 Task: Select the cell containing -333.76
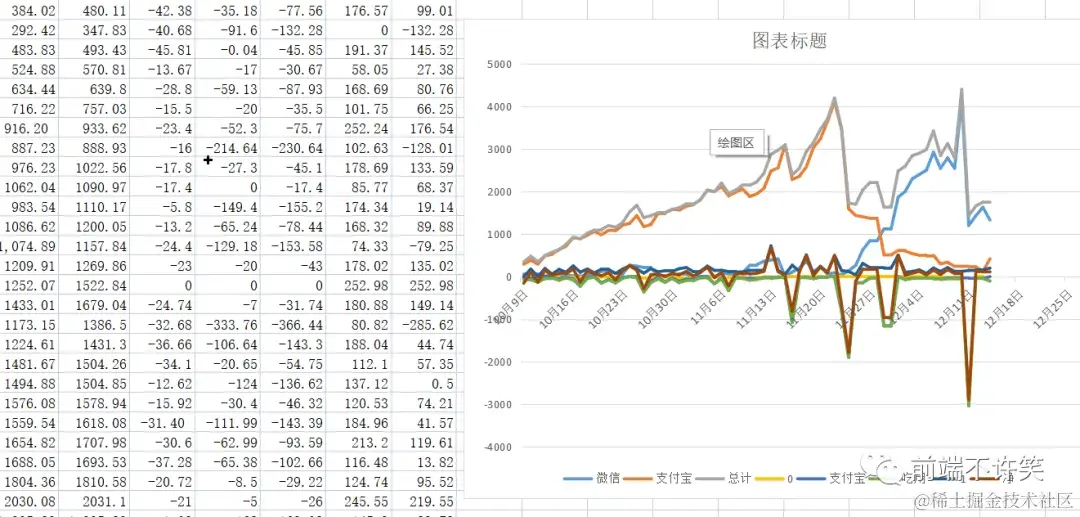click(229, 325)
